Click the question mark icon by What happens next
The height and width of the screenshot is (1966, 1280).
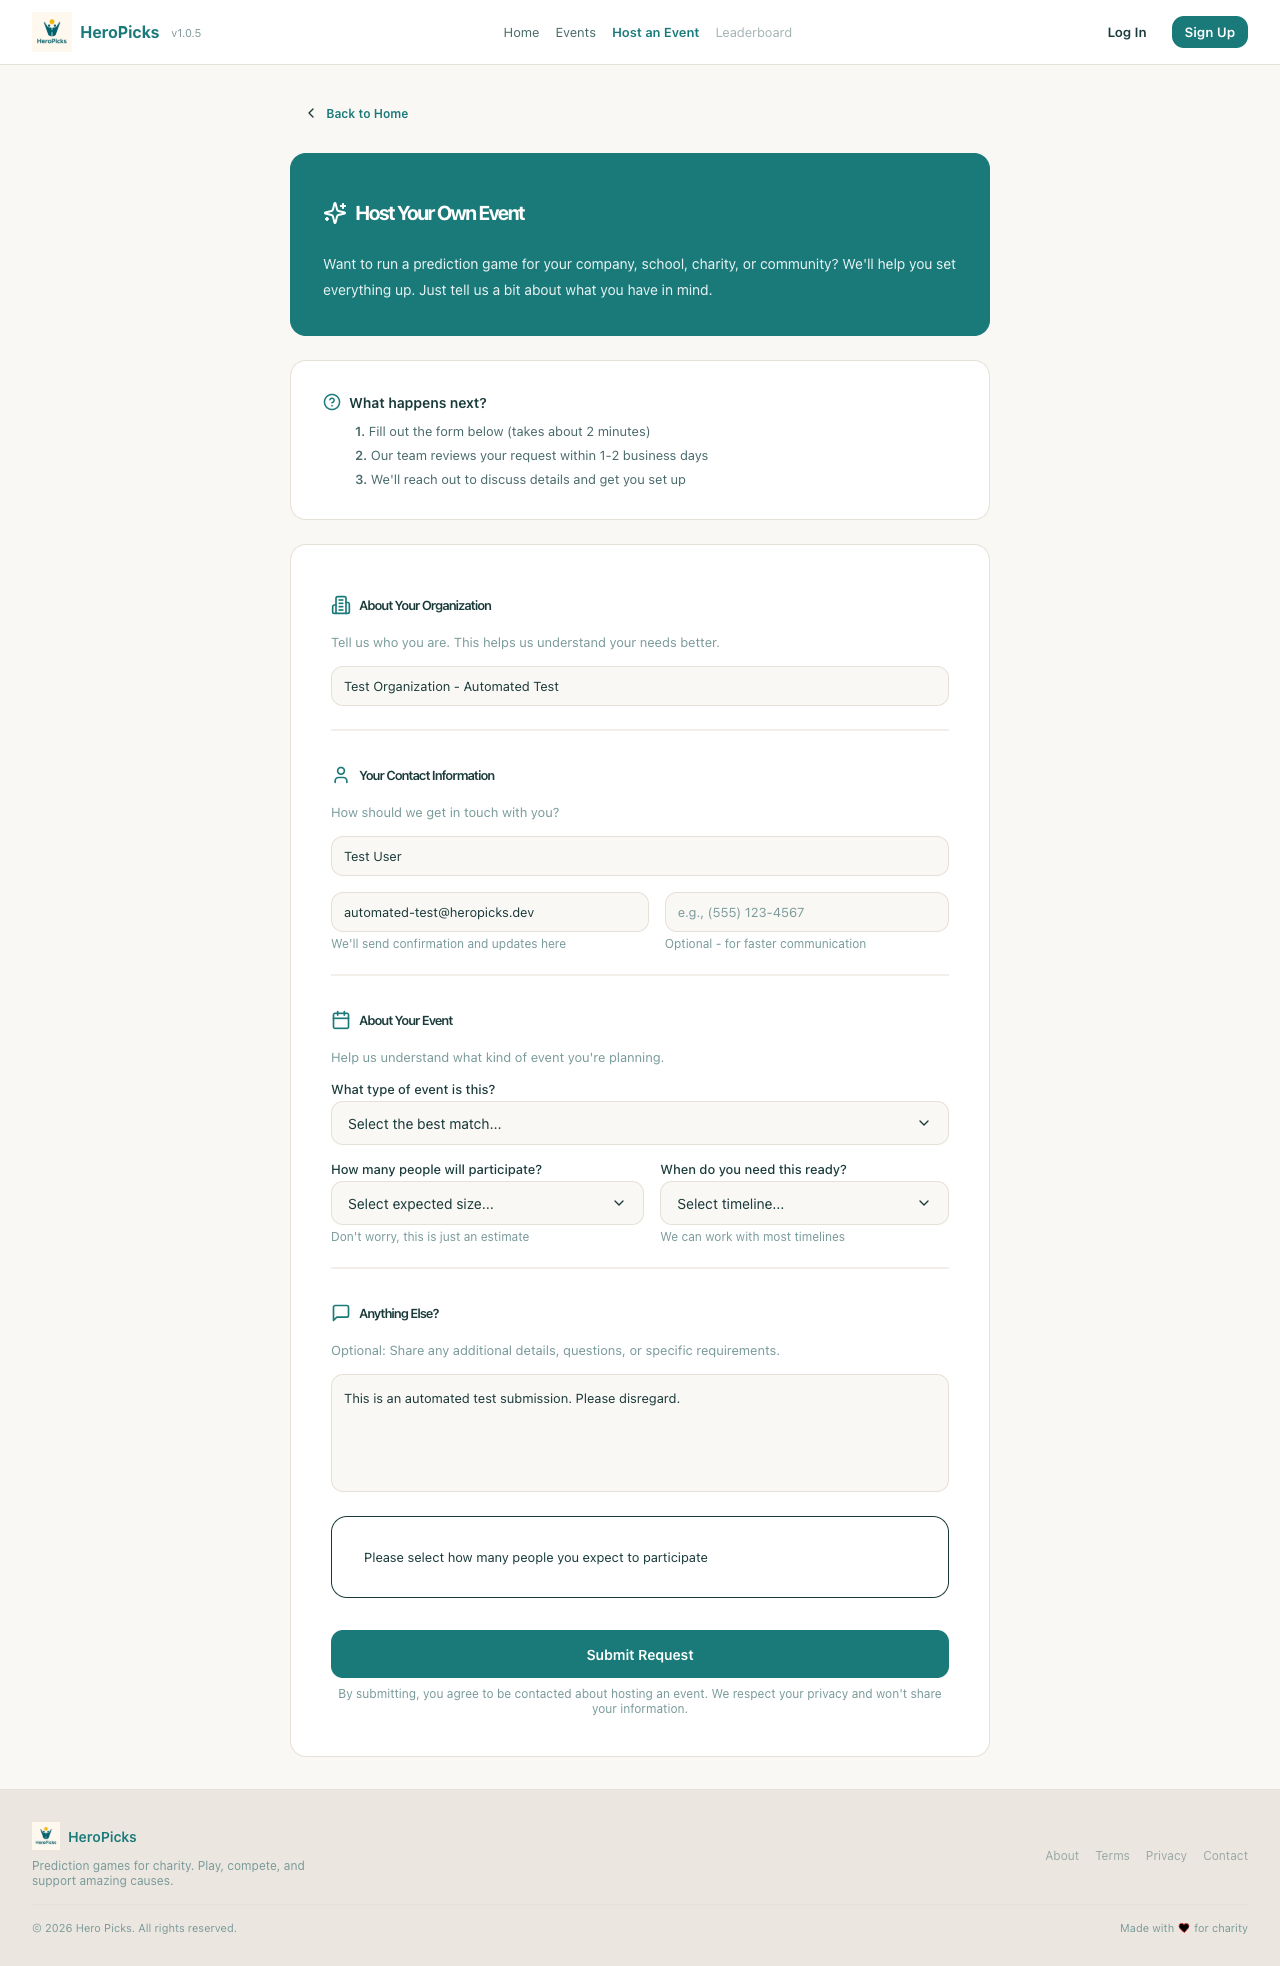pyautogui.click(x=332, y=402)
